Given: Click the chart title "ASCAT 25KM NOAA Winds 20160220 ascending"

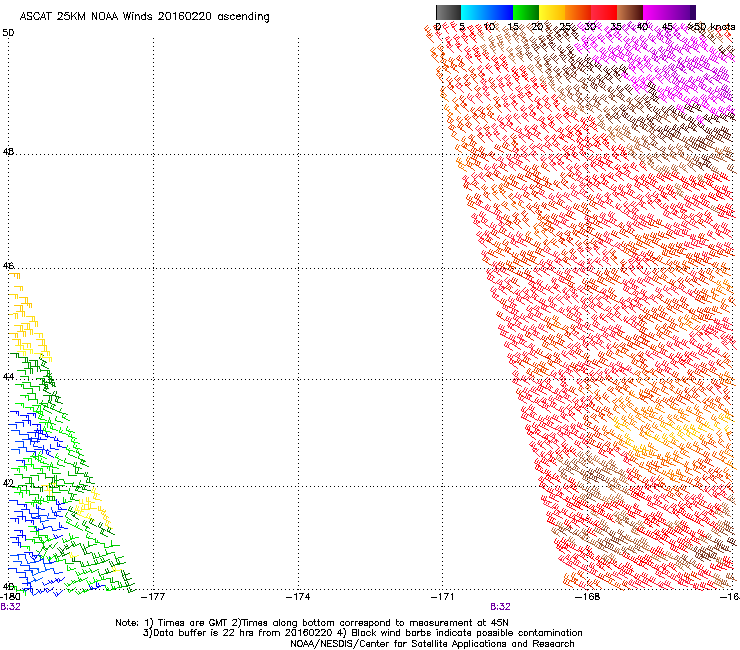Looking at the screenshot, I should click(x=144, y=16).
